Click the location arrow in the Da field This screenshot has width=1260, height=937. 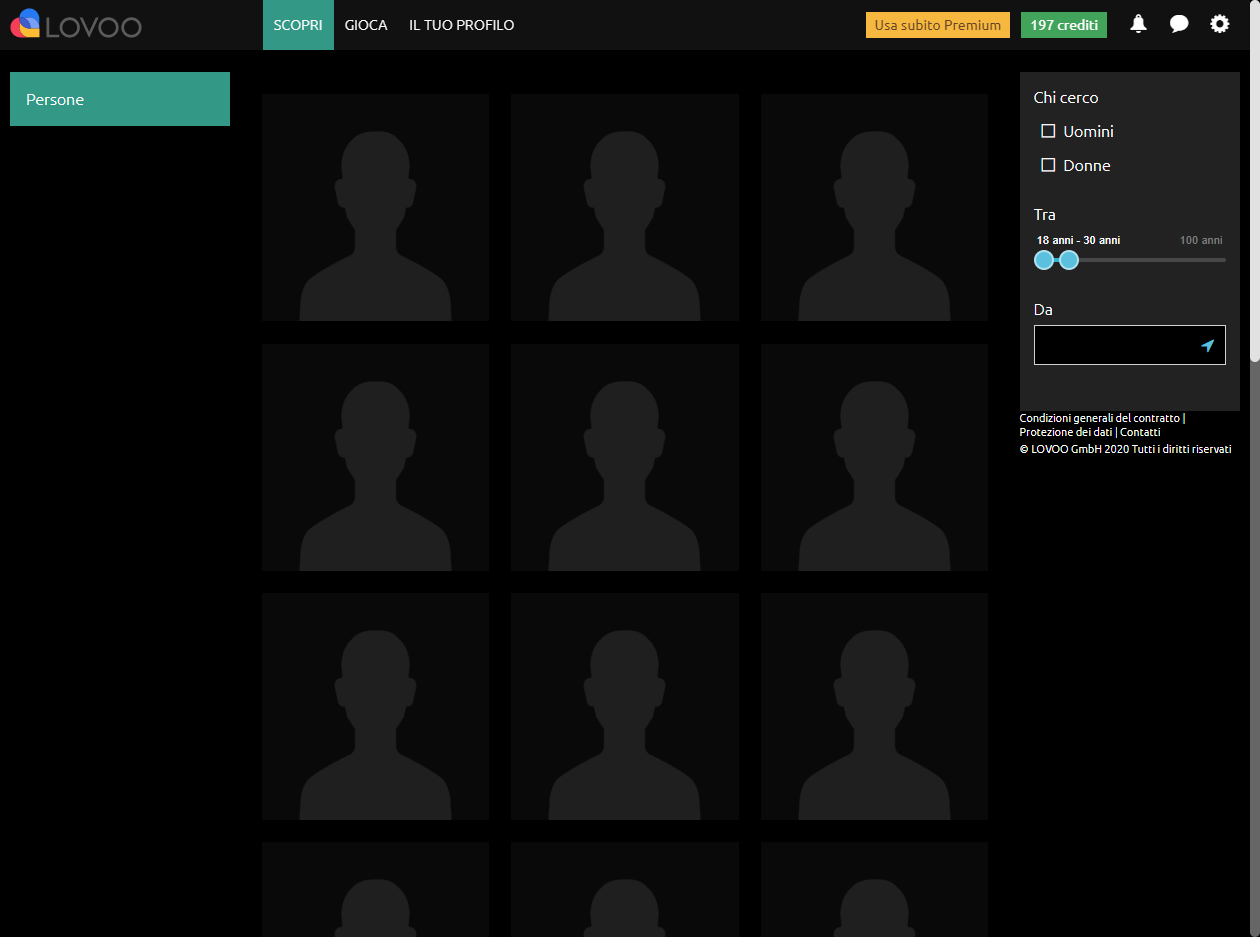[x=1209, y=344]
